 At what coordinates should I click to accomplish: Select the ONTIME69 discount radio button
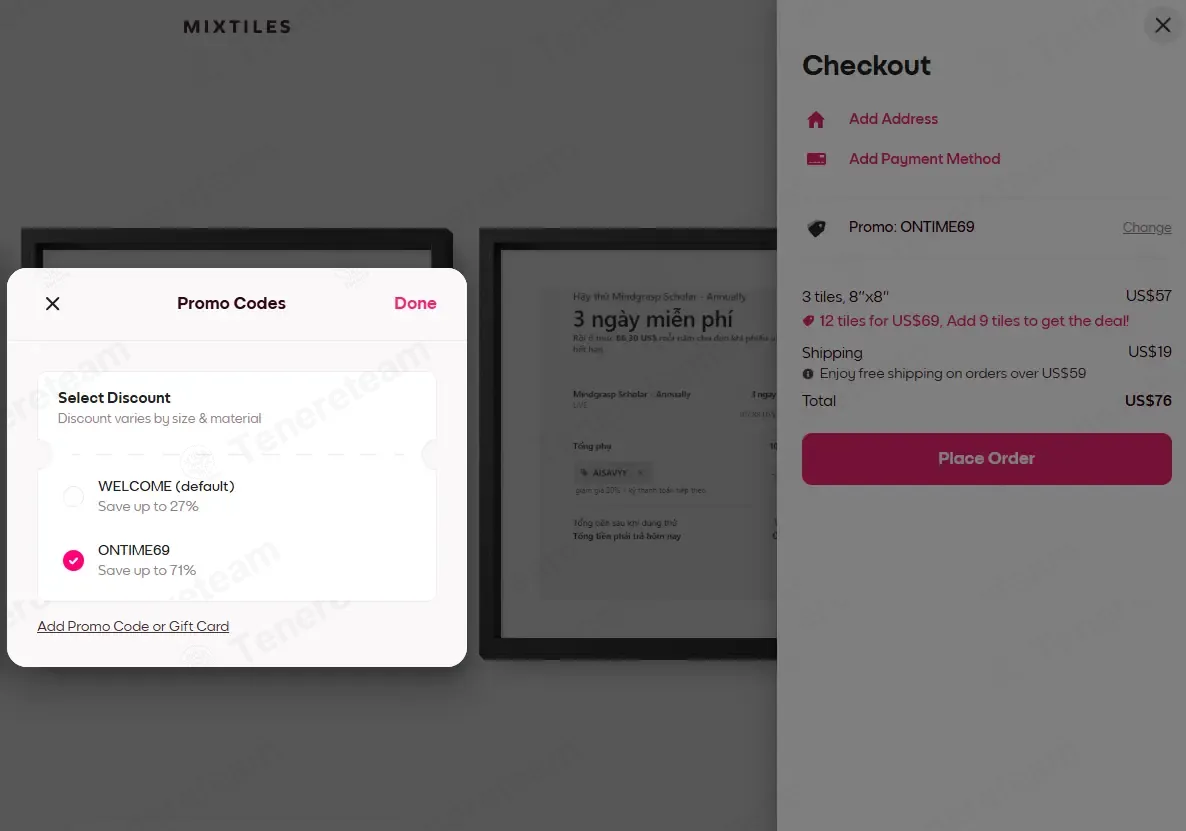73,560
